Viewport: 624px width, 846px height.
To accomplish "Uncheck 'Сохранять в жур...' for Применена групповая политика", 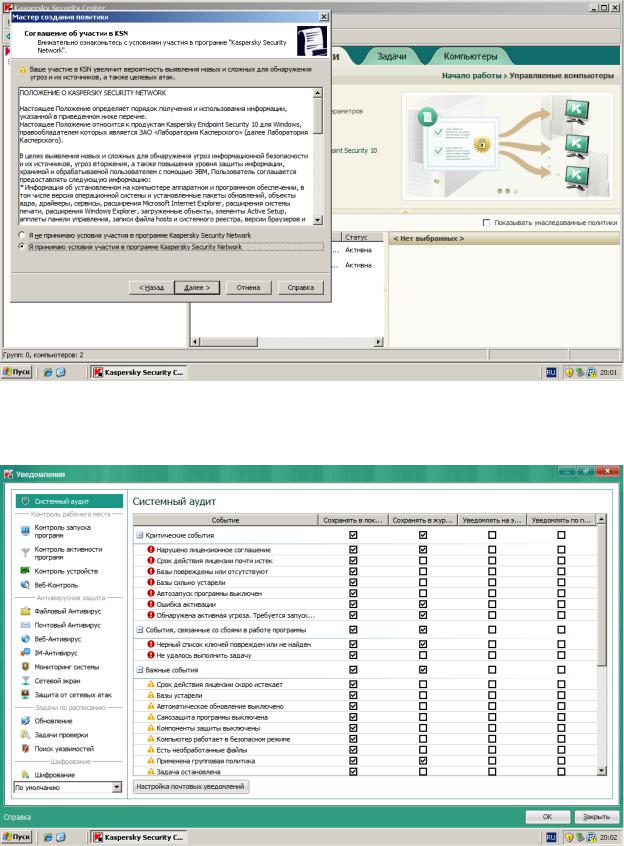I will click(x=423, y=761).
